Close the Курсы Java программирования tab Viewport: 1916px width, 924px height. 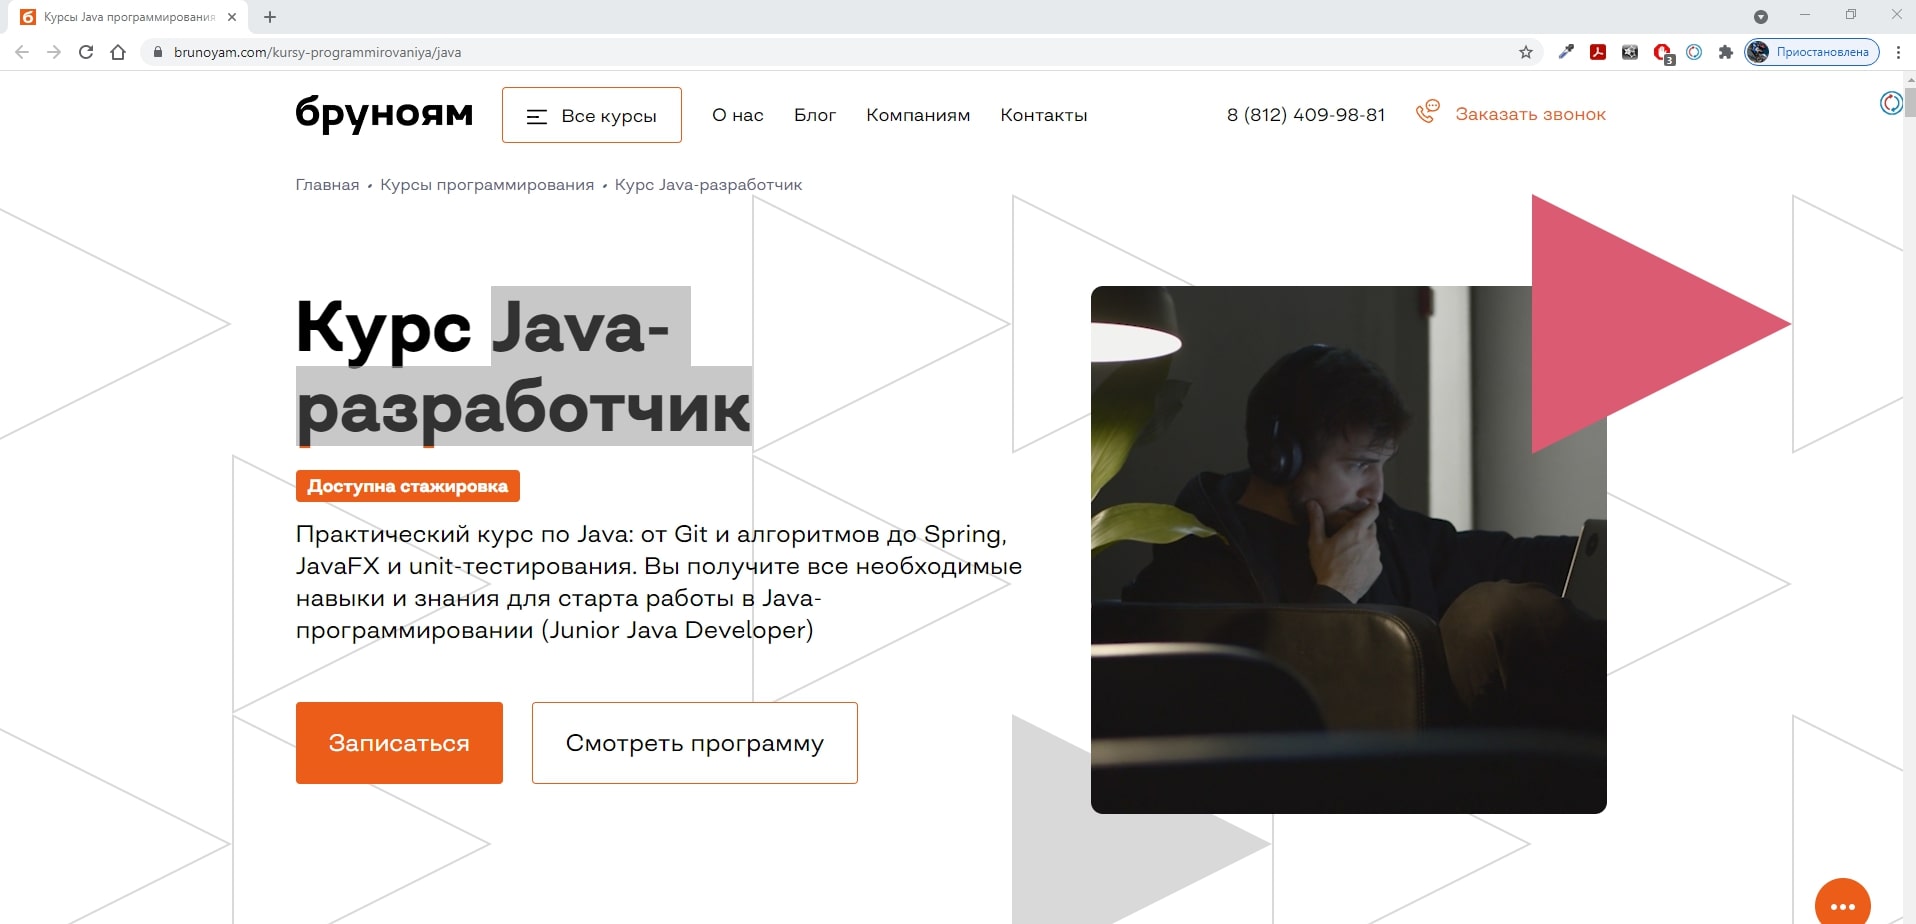click(232, 17)
